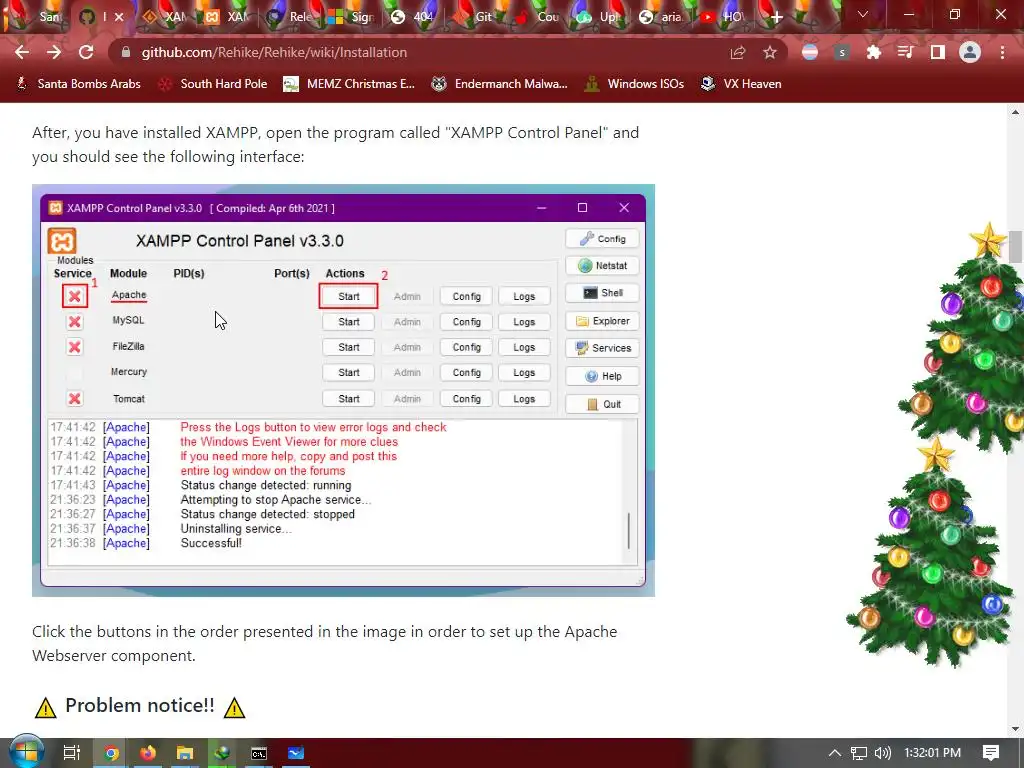Screen dimensions: 1024x768
Task: Open File Explorer from the taskbar
Action: [x=185, y=753]
